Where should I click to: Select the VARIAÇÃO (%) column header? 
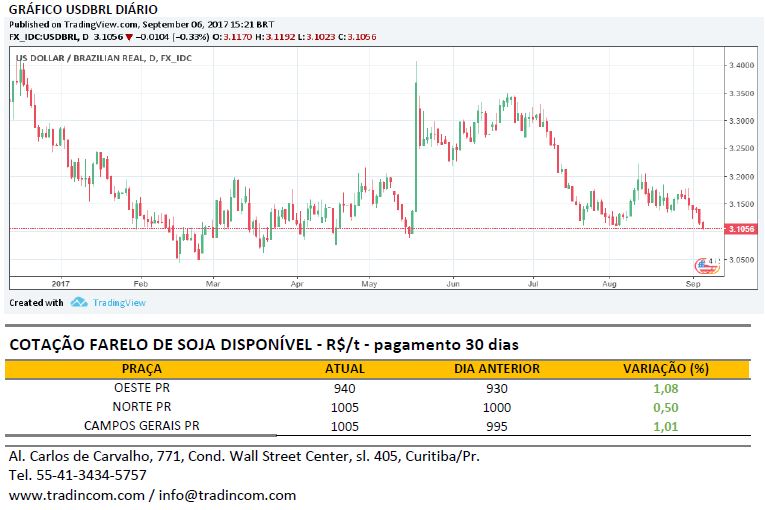pos(664,368)
